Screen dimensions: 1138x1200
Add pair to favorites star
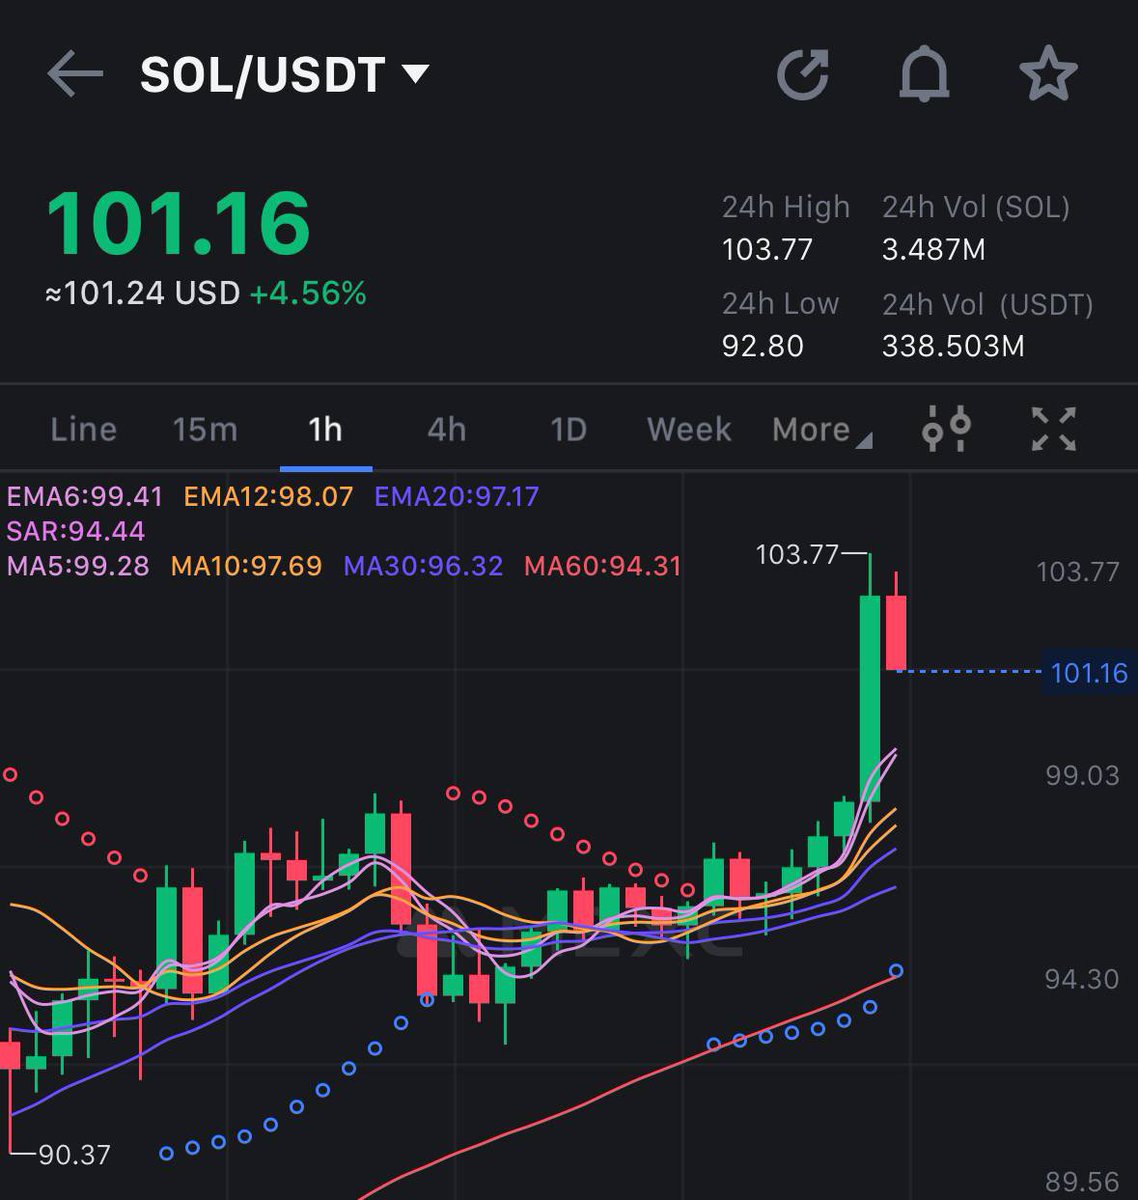click(1048, 75)
